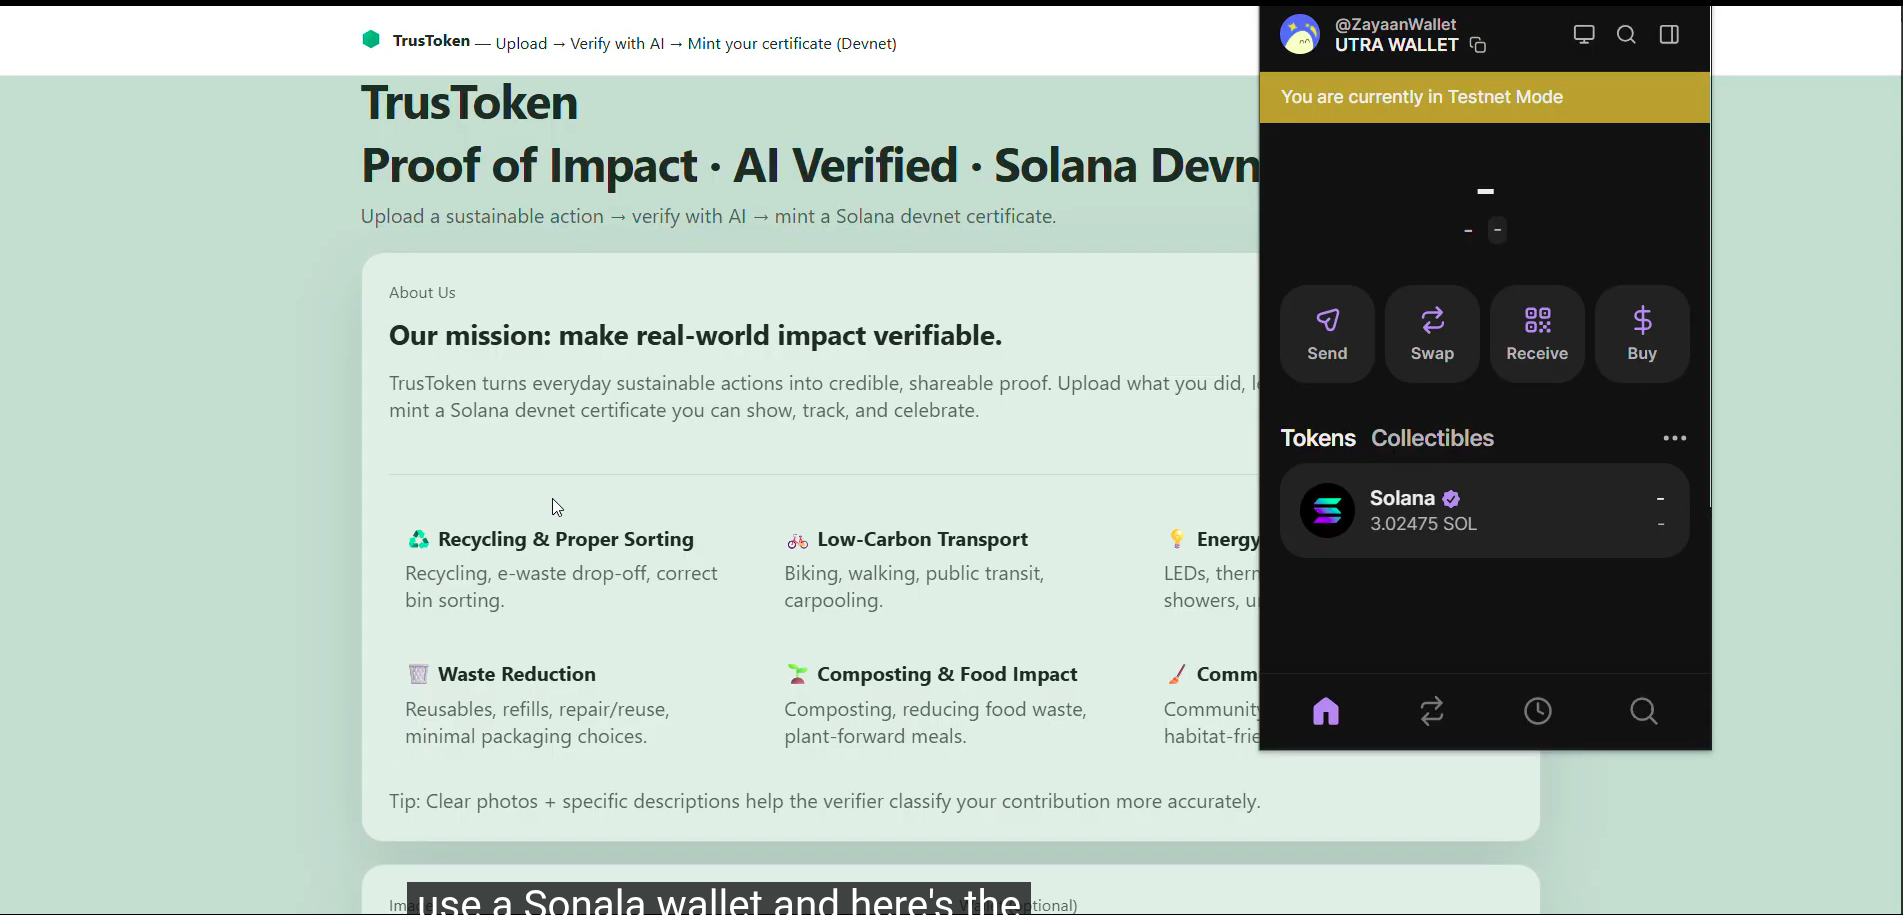Click the 3.02475 SOL balance
Viewport: 1903px width, 915px height.
pos(1423,524)
